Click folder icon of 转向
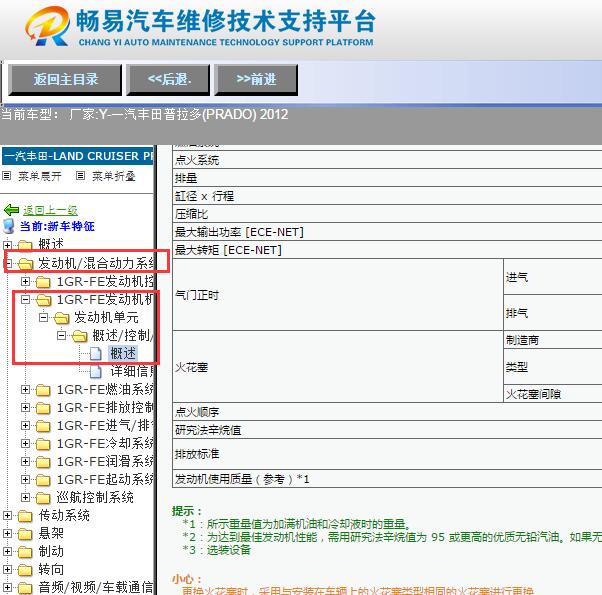This screenshot has width=602, height=595. (x=25, y=570)
